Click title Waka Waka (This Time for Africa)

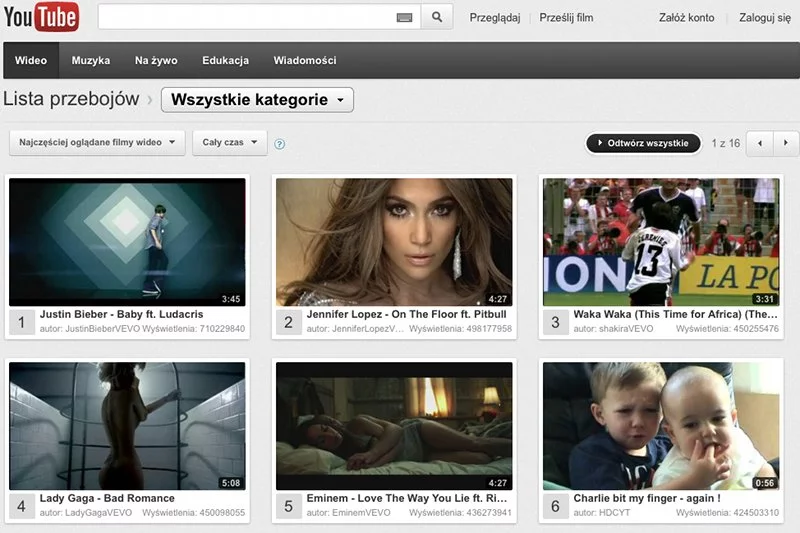676,314
